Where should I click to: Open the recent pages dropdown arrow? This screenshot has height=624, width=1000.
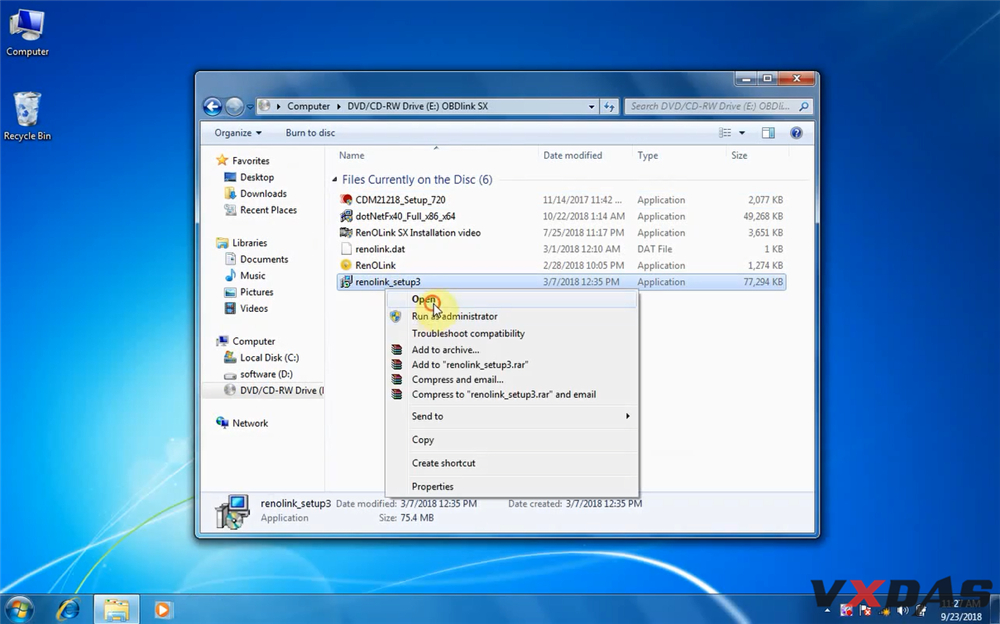pos(250,107)
